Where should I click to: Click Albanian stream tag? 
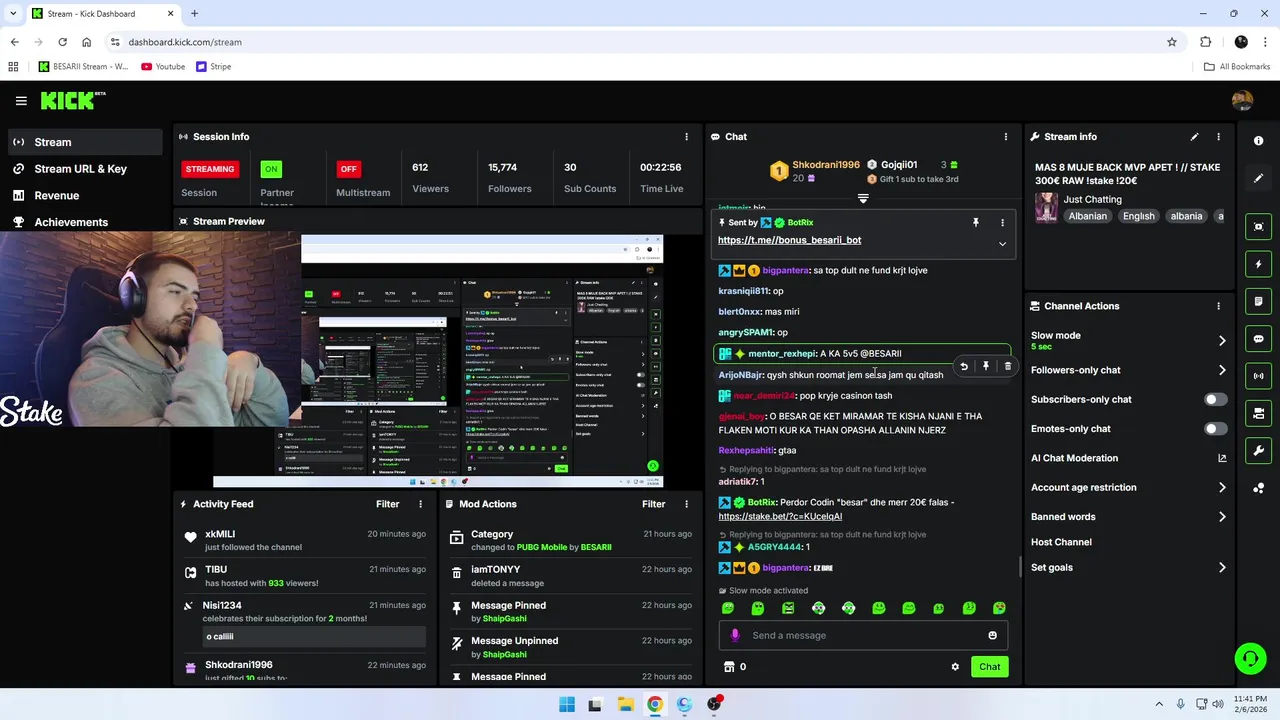(1087, 216)
